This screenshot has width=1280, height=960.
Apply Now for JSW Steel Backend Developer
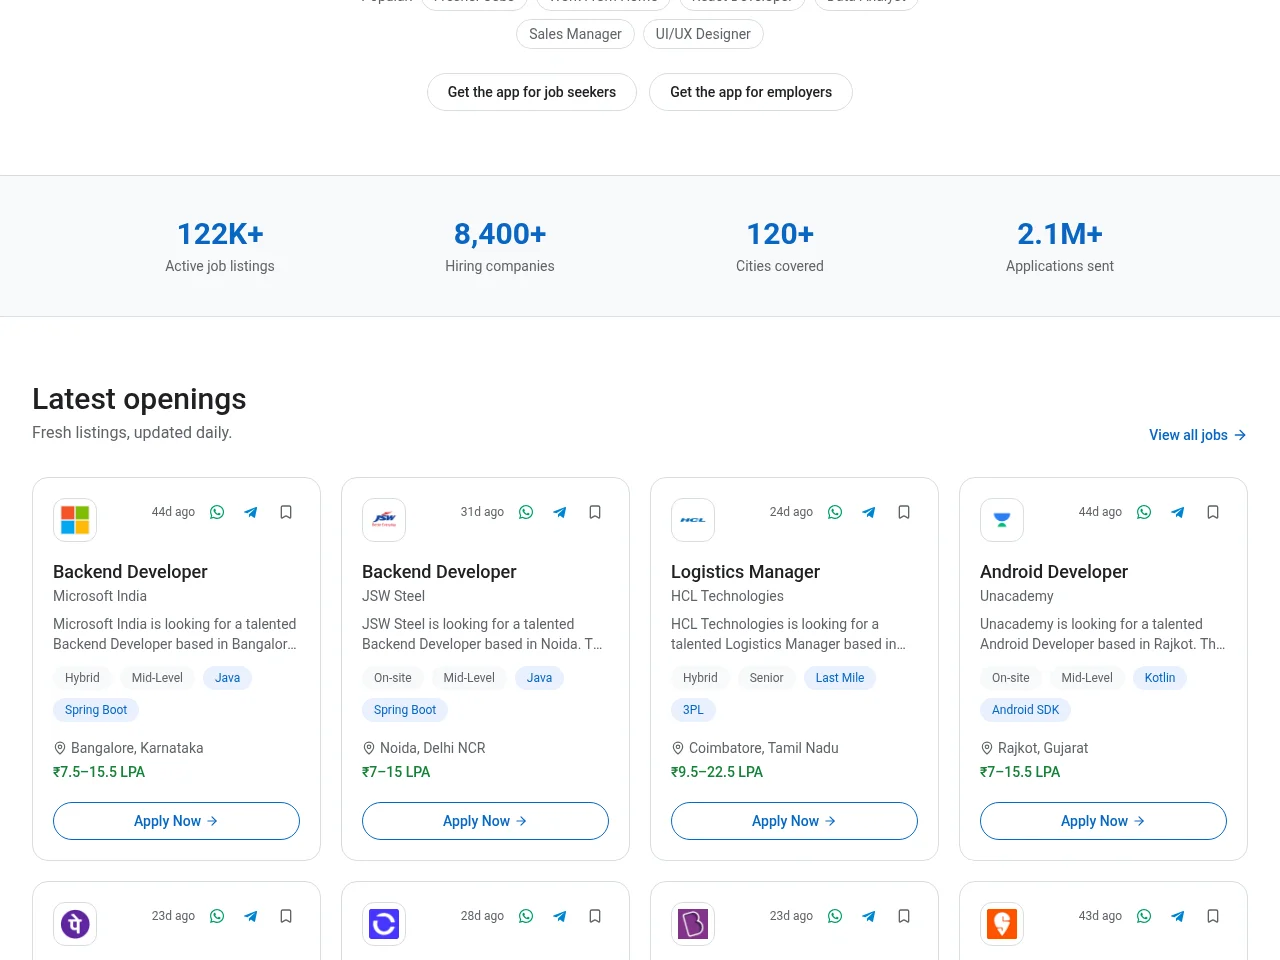pyautogui.click(x=485, y=821)
